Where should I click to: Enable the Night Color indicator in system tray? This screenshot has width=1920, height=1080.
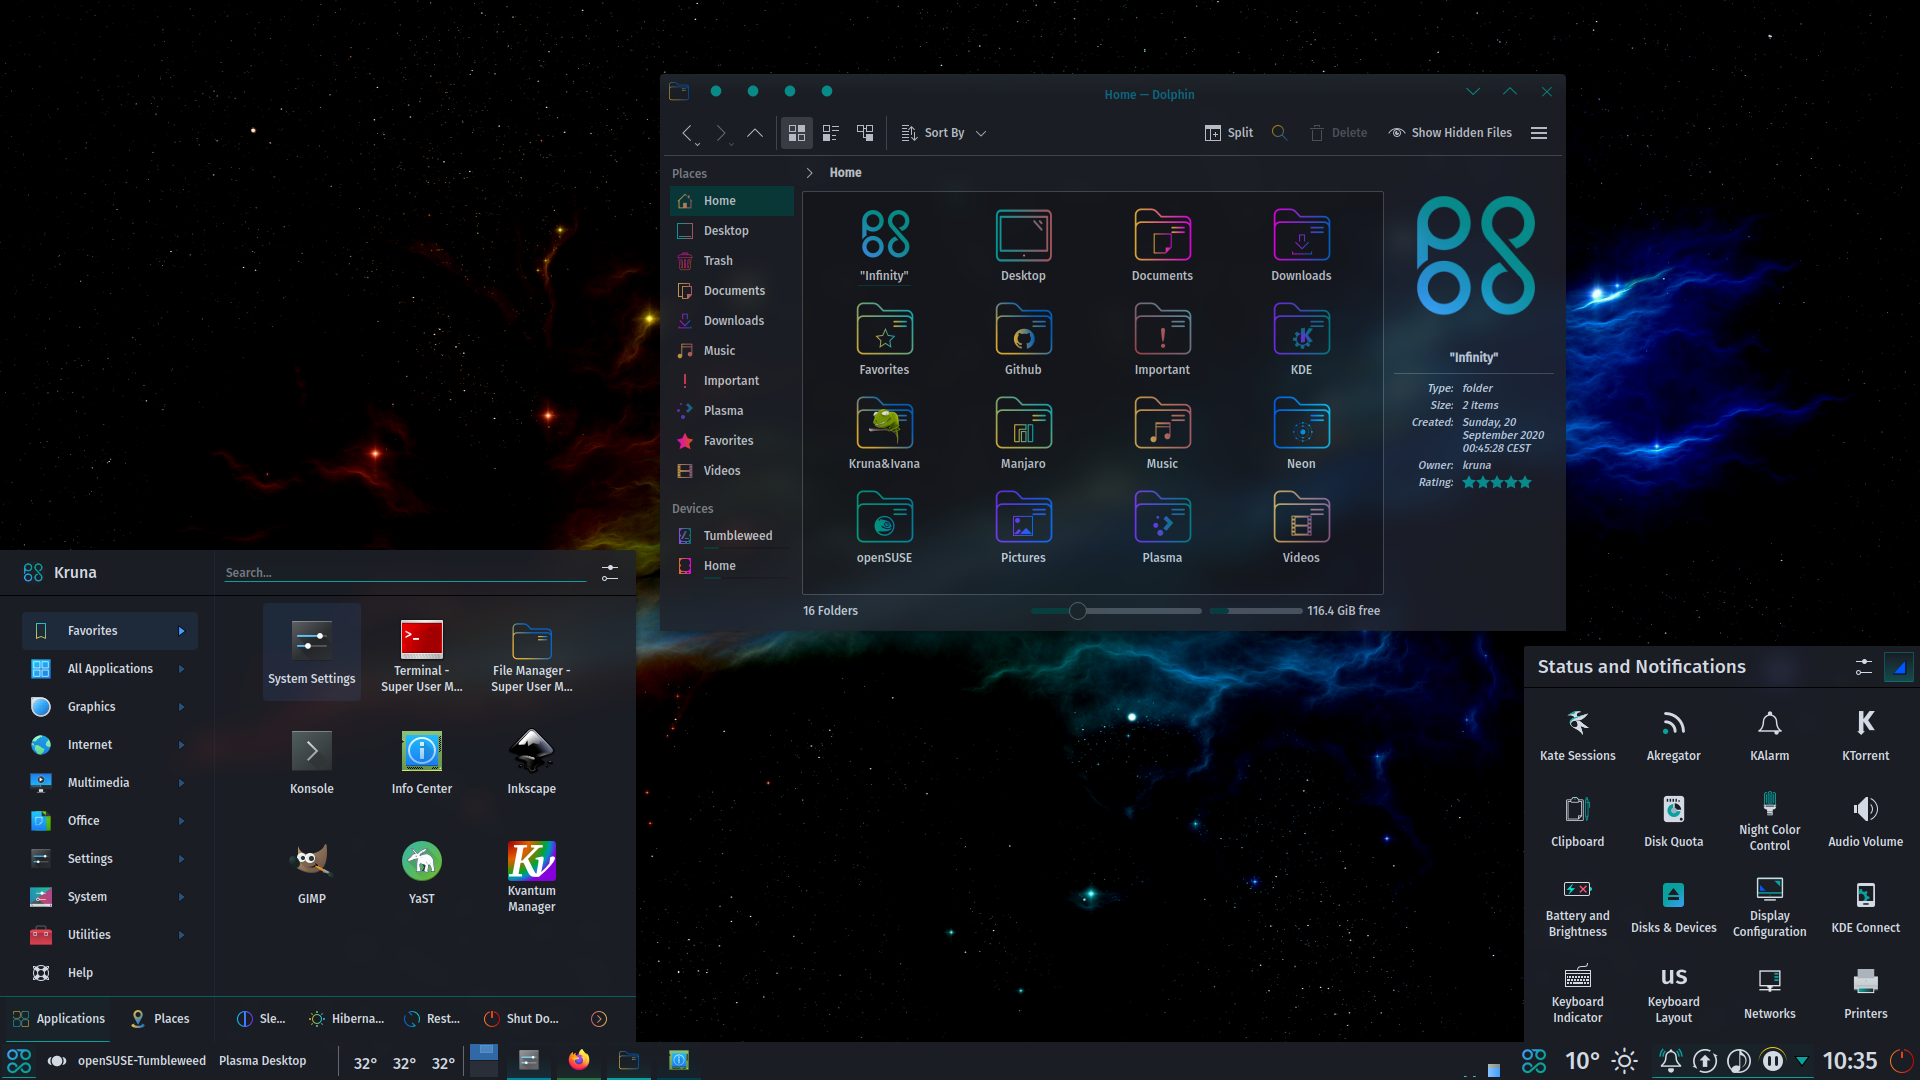tap(1624, 1060)
